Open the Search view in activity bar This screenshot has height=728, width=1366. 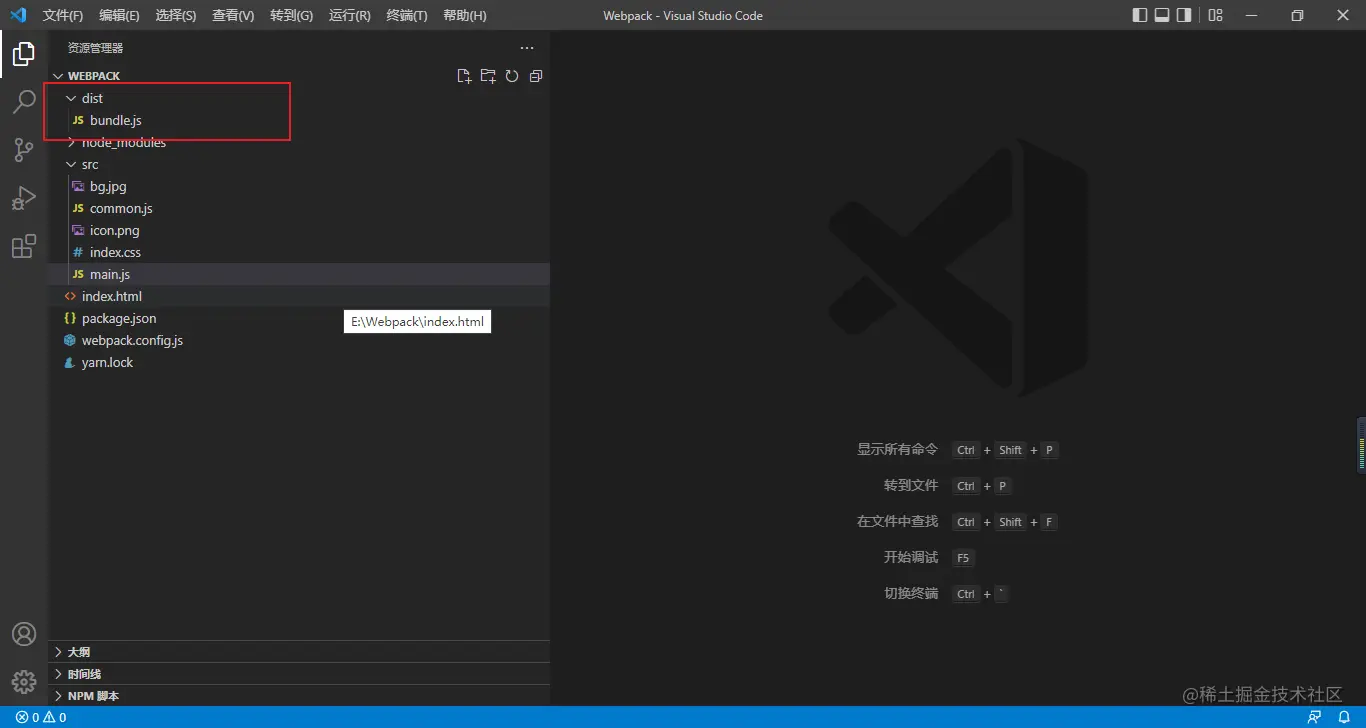pos(24,102)
